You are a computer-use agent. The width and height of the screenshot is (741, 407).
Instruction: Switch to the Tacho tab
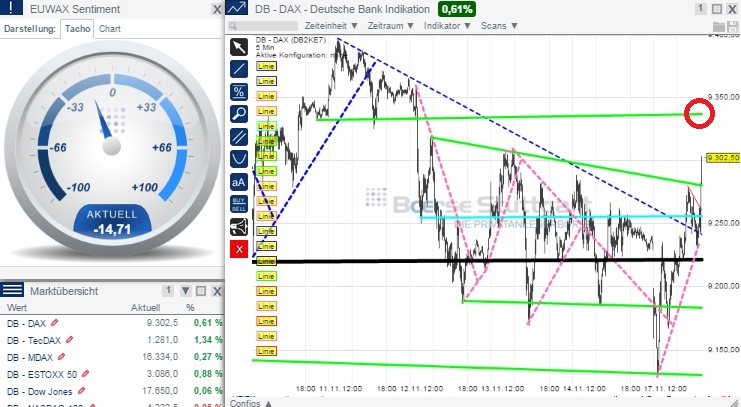(x=78, y=29)
